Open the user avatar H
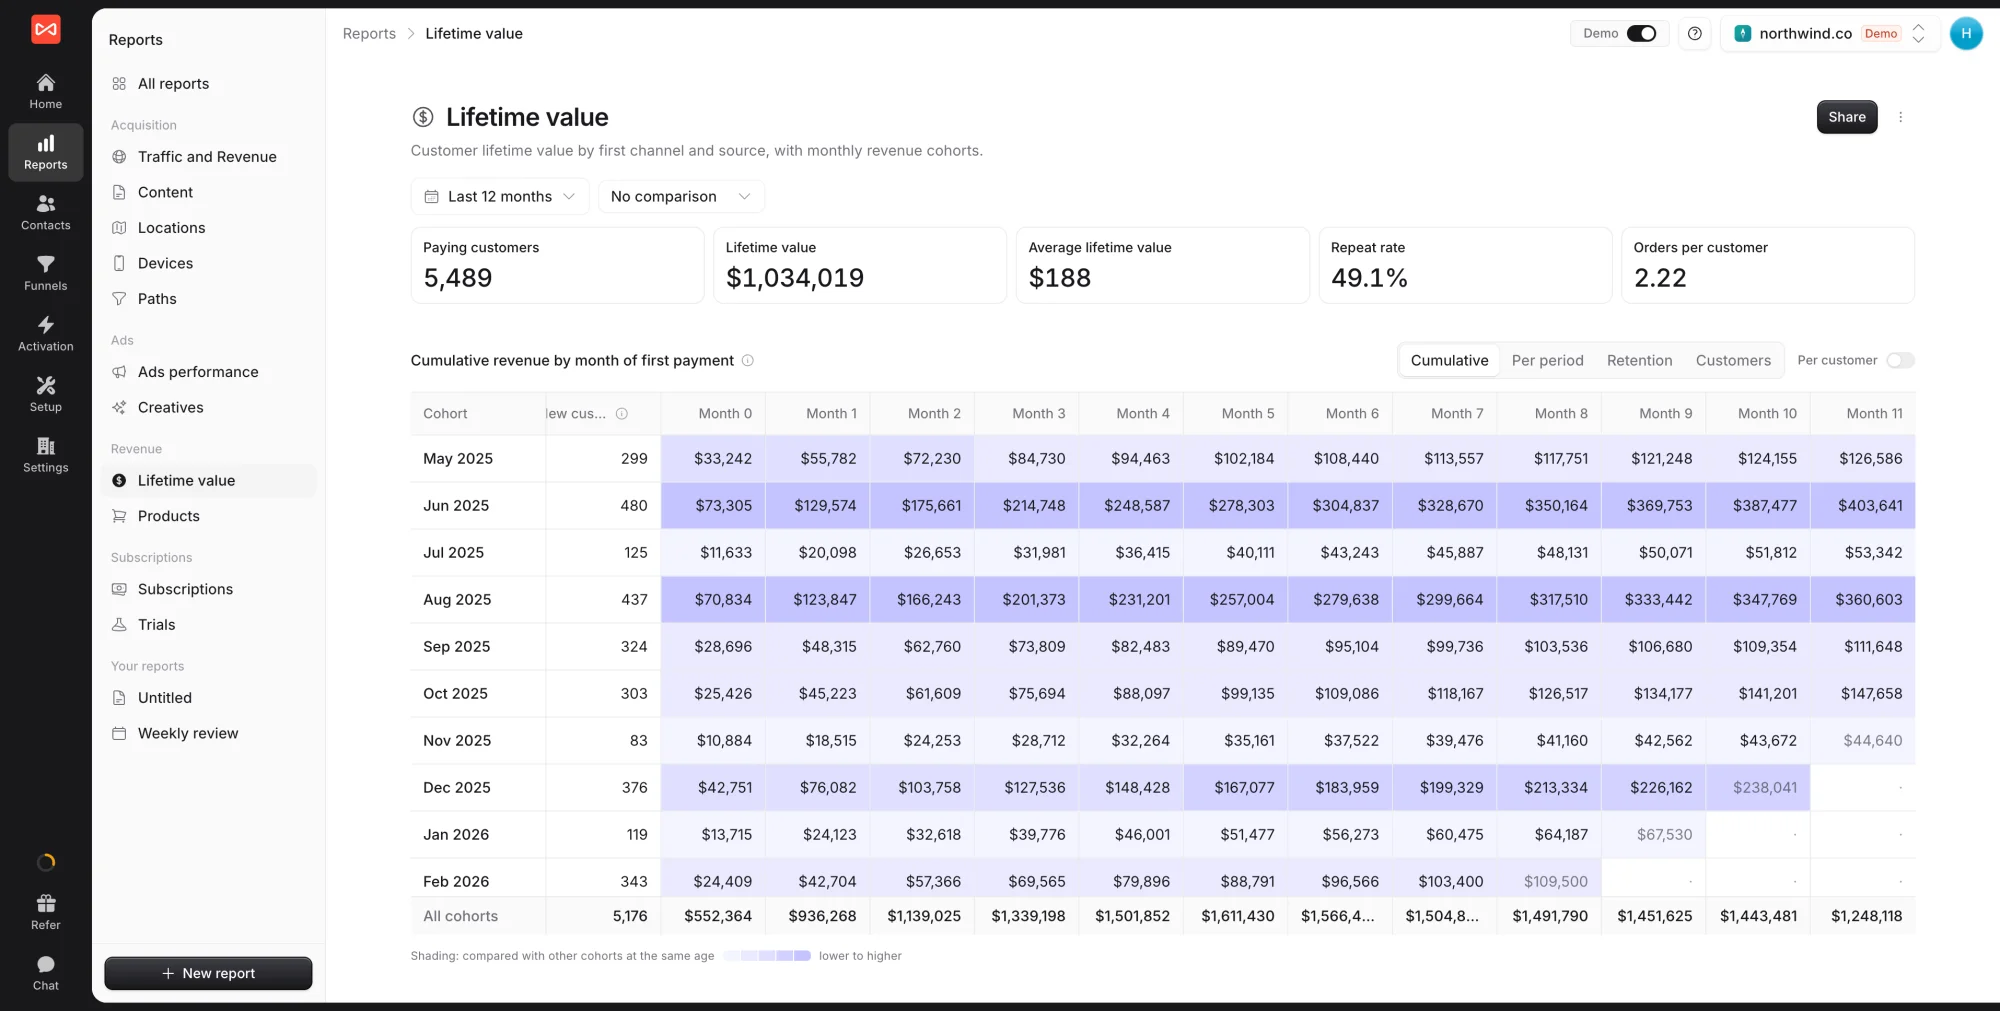The height and width of the screenshot is (1011, 2000). [1965, 33]
